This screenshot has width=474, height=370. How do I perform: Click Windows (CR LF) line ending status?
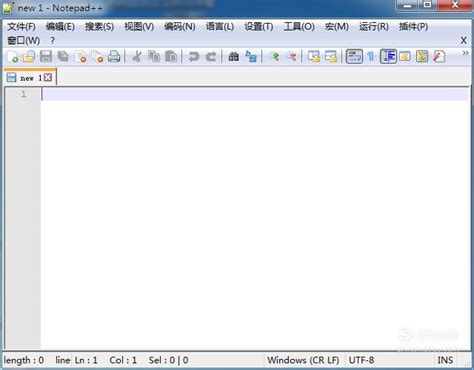coord(303,360)
